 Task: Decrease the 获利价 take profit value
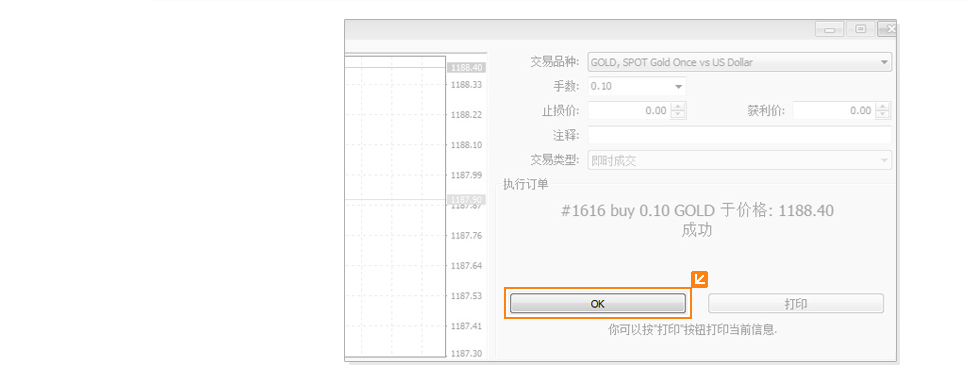click(883, 115)
